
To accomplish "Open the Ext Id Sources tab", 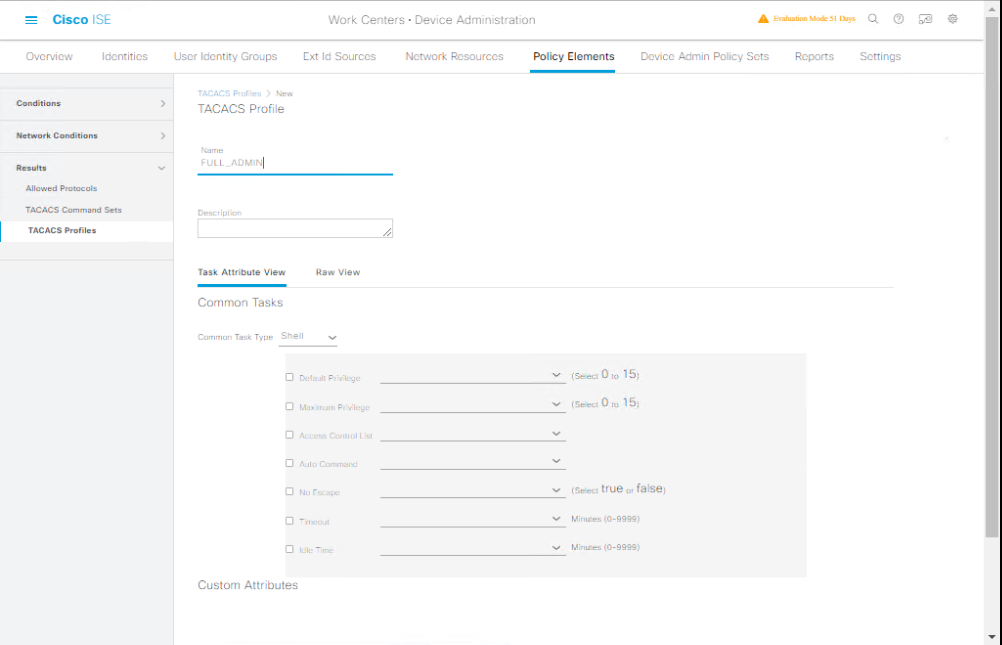I will (x=339, y=56).
